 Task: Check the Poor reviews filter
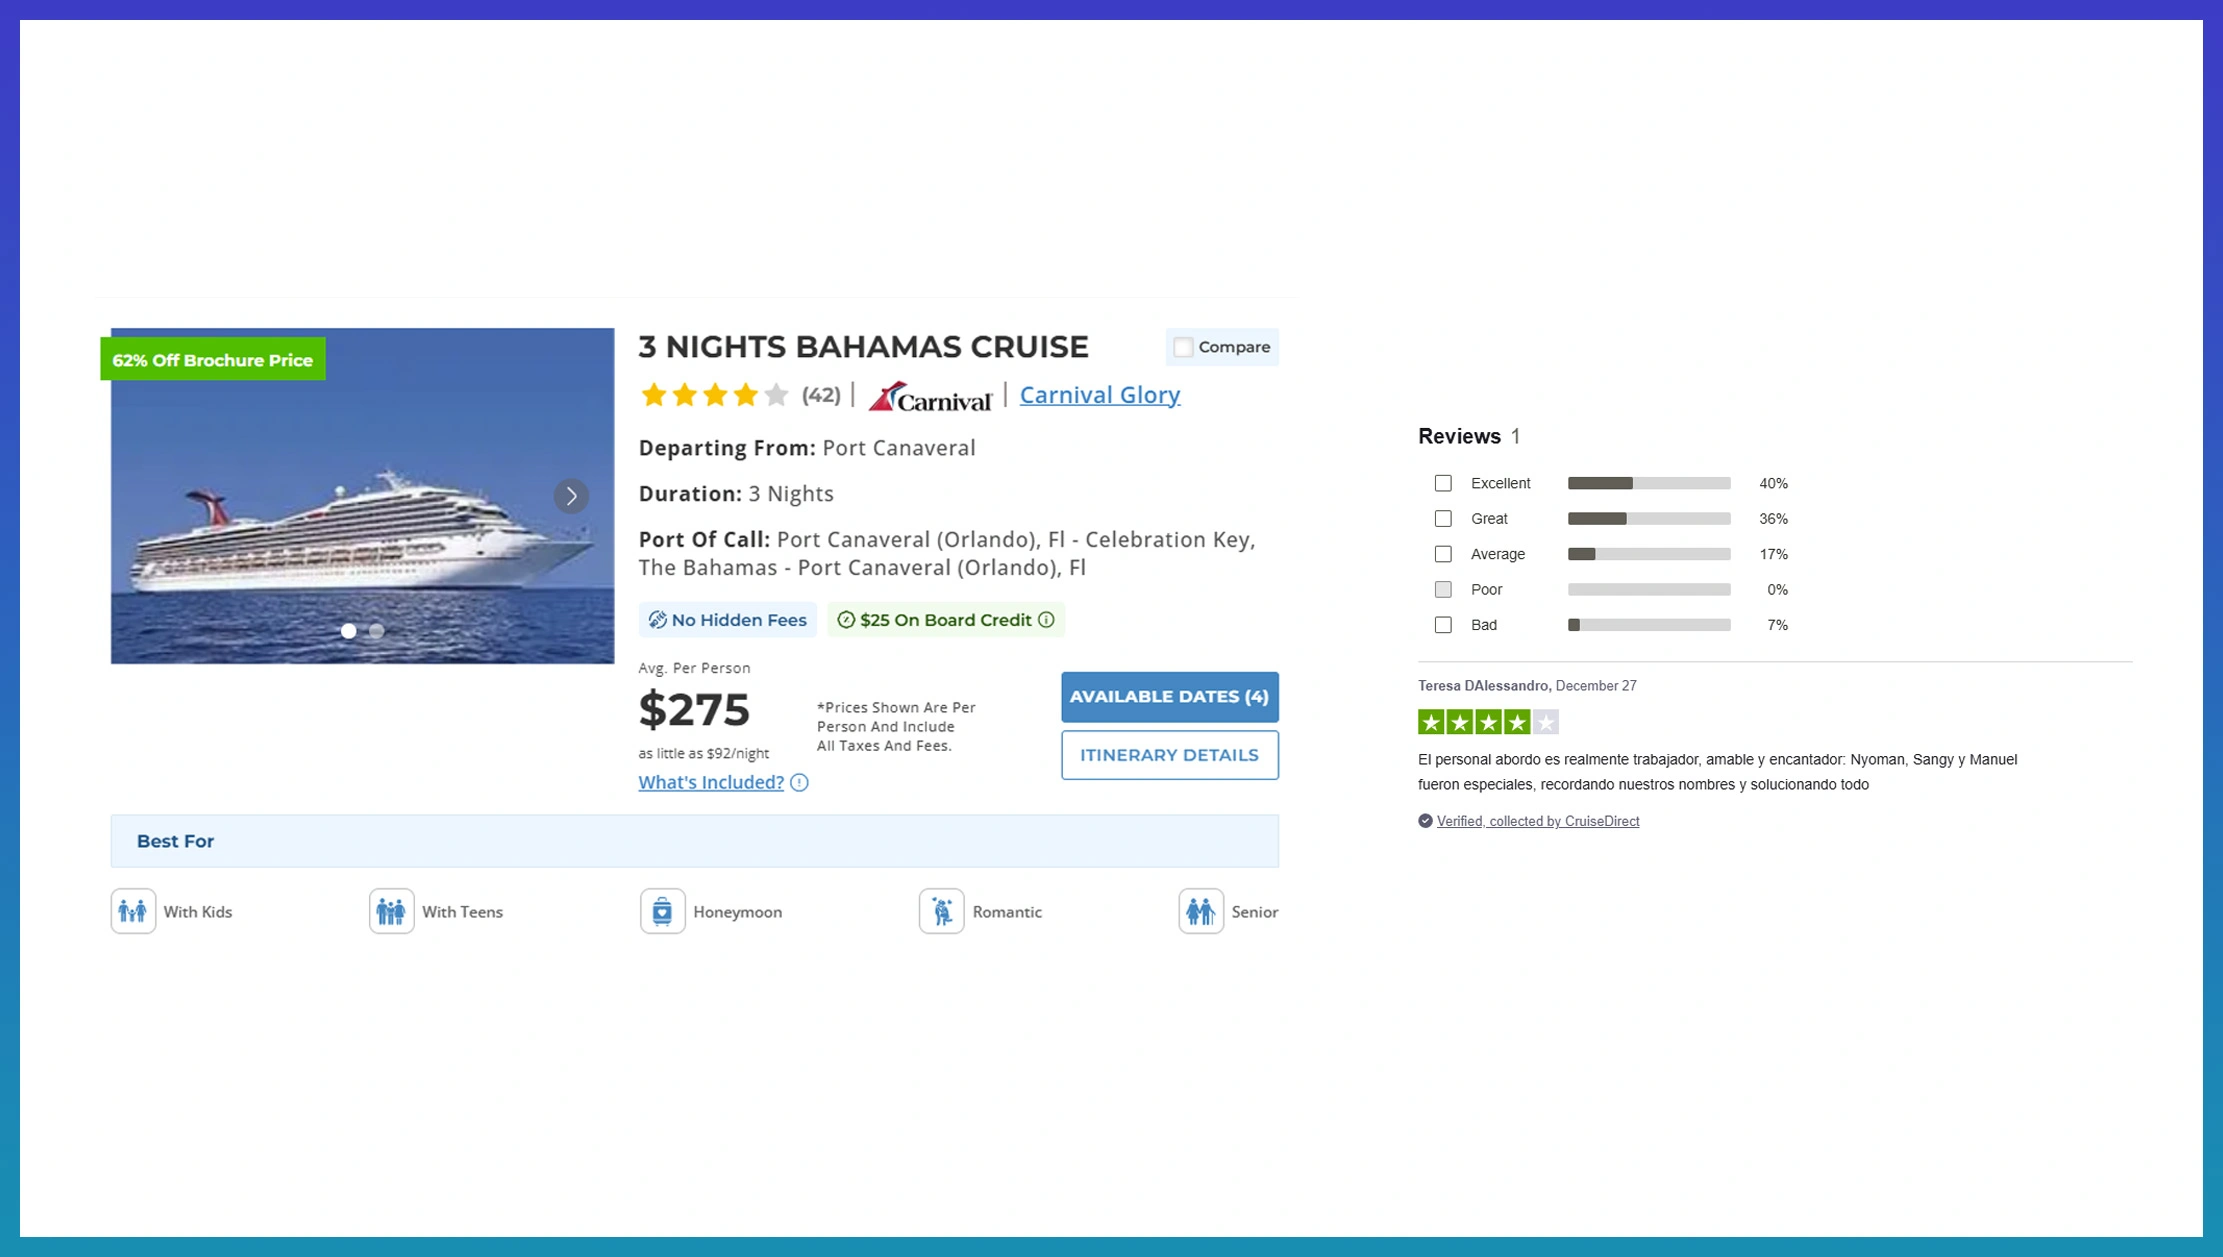tap(1443, 589)
